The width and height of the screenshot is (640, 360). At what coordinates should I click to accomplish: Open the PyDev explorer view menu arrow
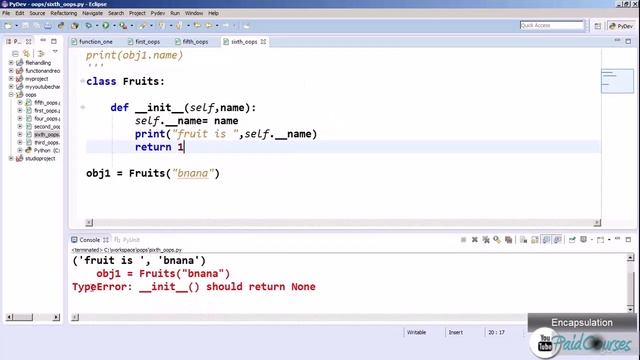55,52
